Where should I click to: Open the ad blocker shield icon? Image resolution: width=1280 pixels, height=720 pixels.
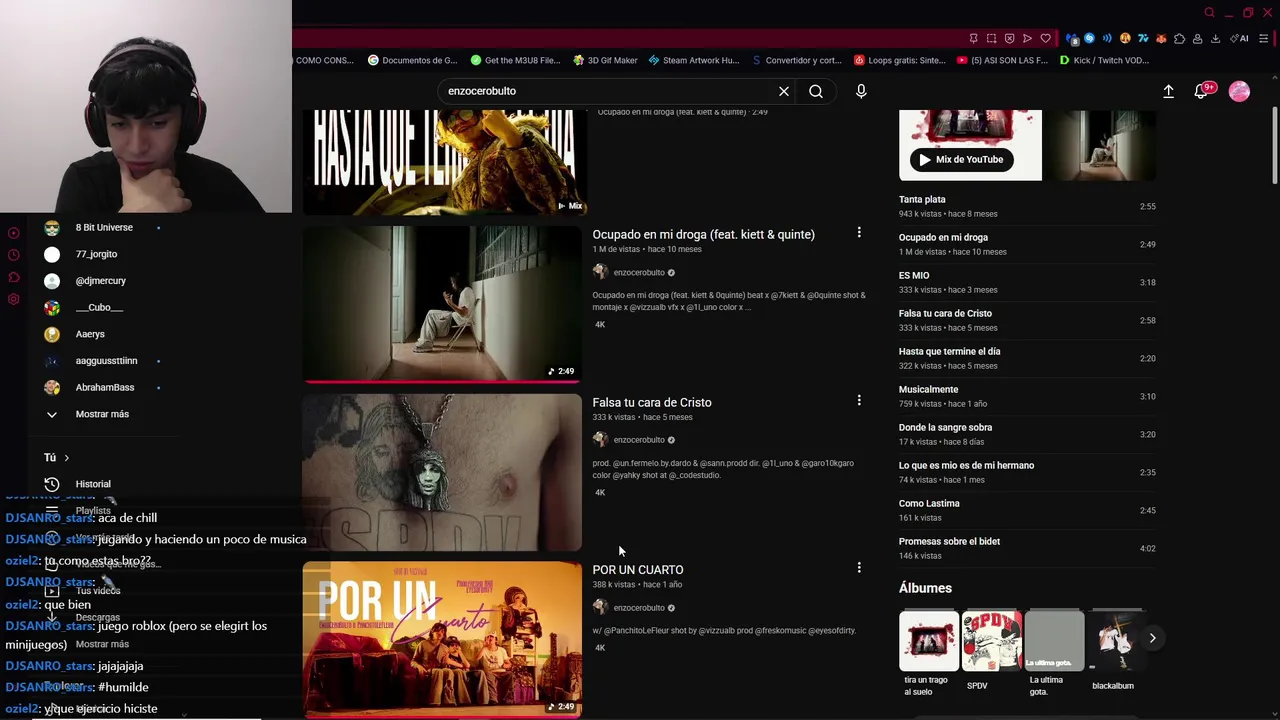point(1009,39)
